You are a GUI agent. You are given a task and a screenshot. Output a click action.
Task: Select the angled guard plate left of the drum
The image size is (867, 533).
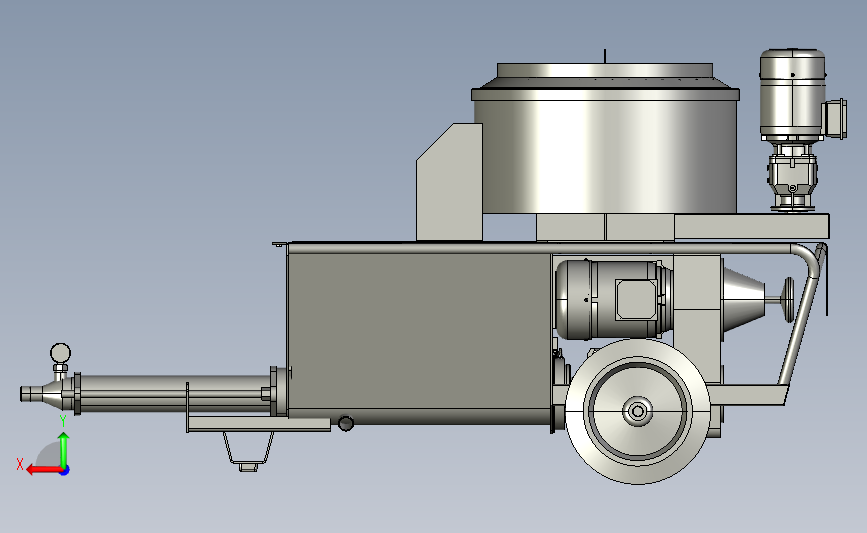[450, 182]
